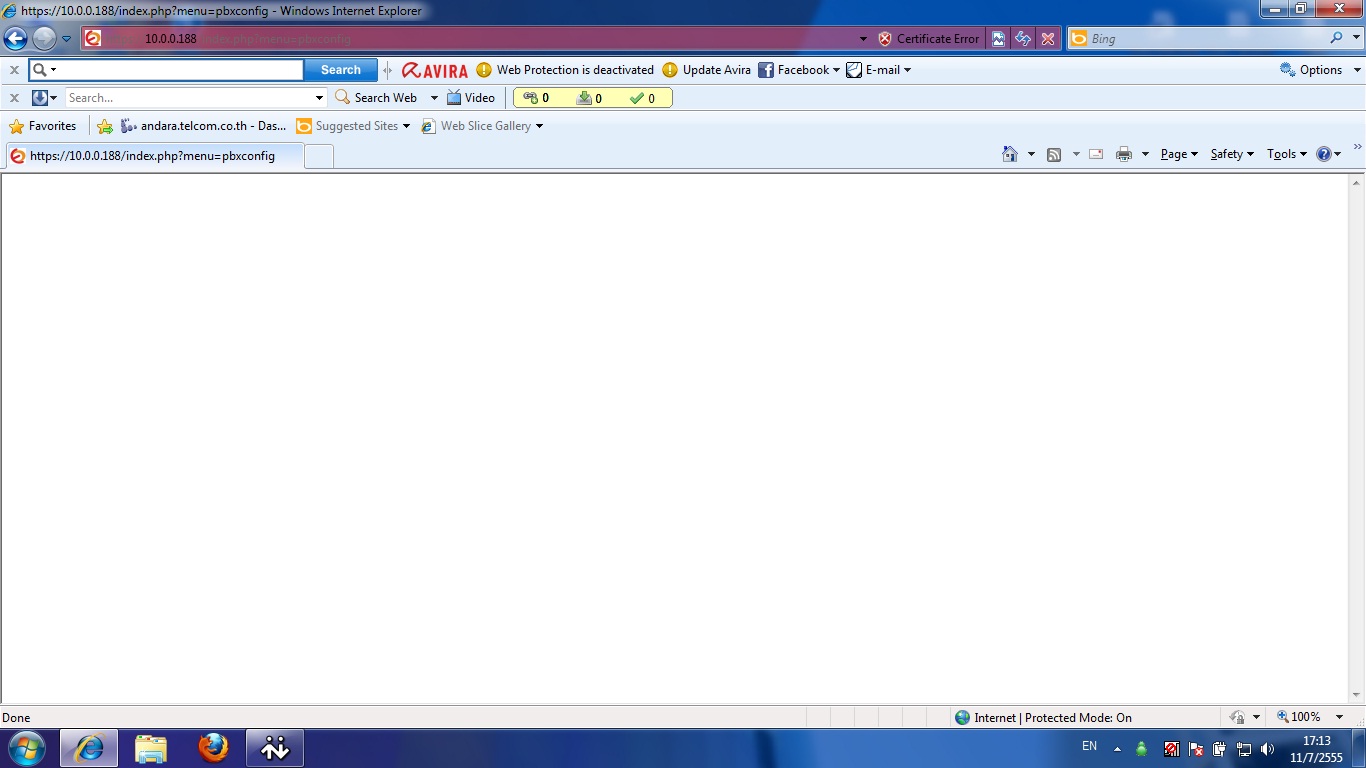The width and height of the screenshot is (1366, 768).
Task: Click the Home icon in command bar
Action: coord(1010,154)
